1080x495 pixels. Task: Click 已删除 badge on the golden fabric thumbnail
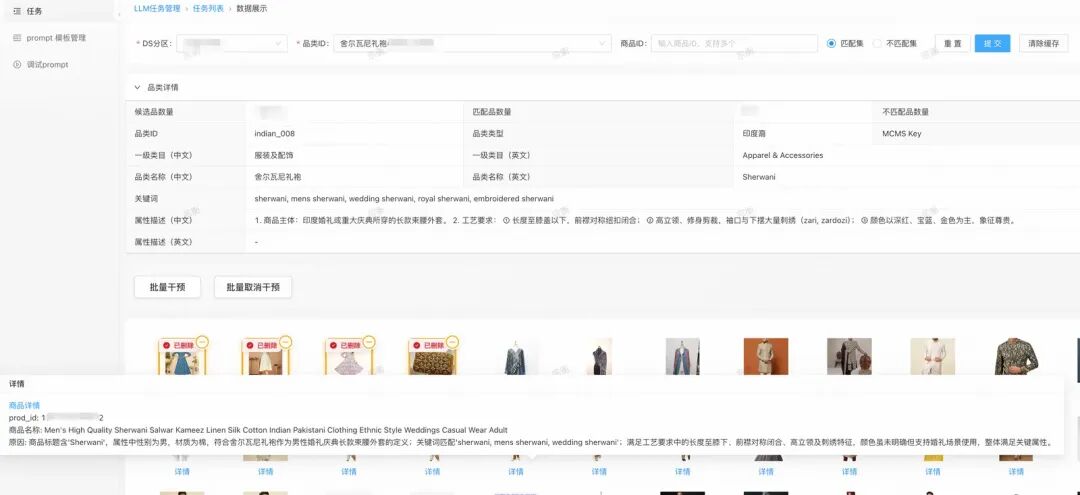[428, 345]
